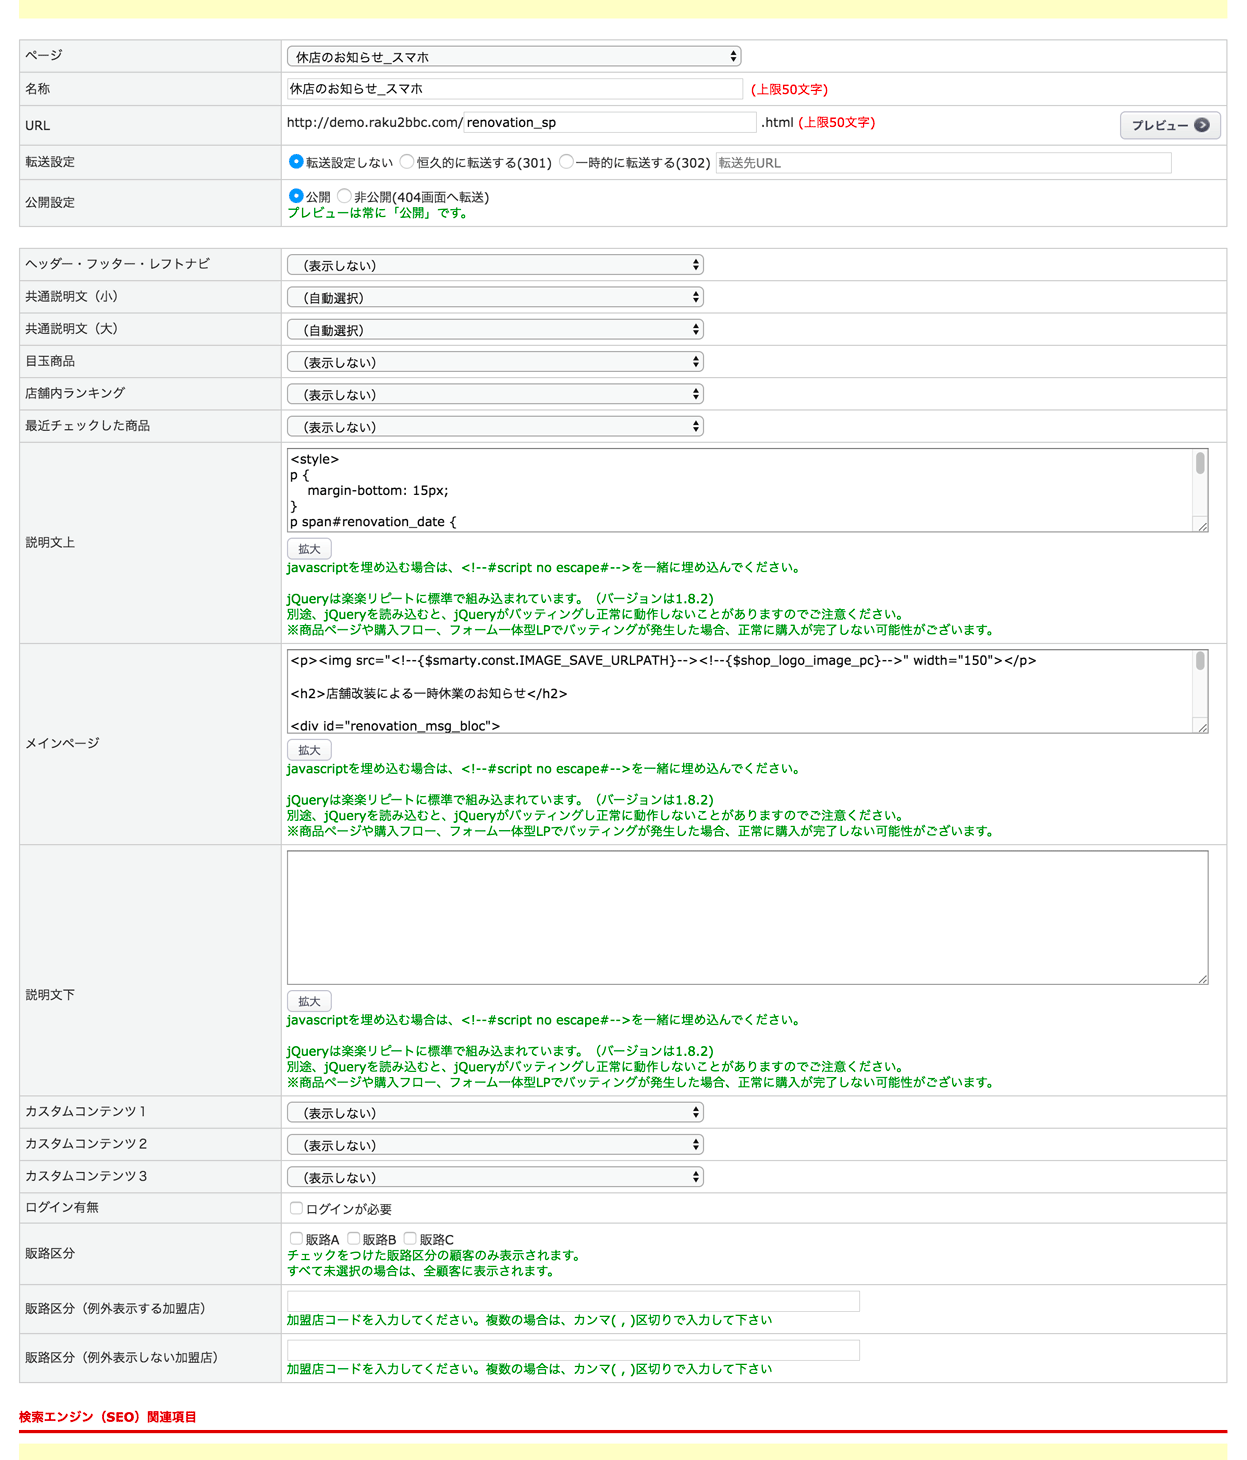1247x1460 pixels.
Task: Click the empty 説明文下 textarea
Action: [x=746, y=917]
